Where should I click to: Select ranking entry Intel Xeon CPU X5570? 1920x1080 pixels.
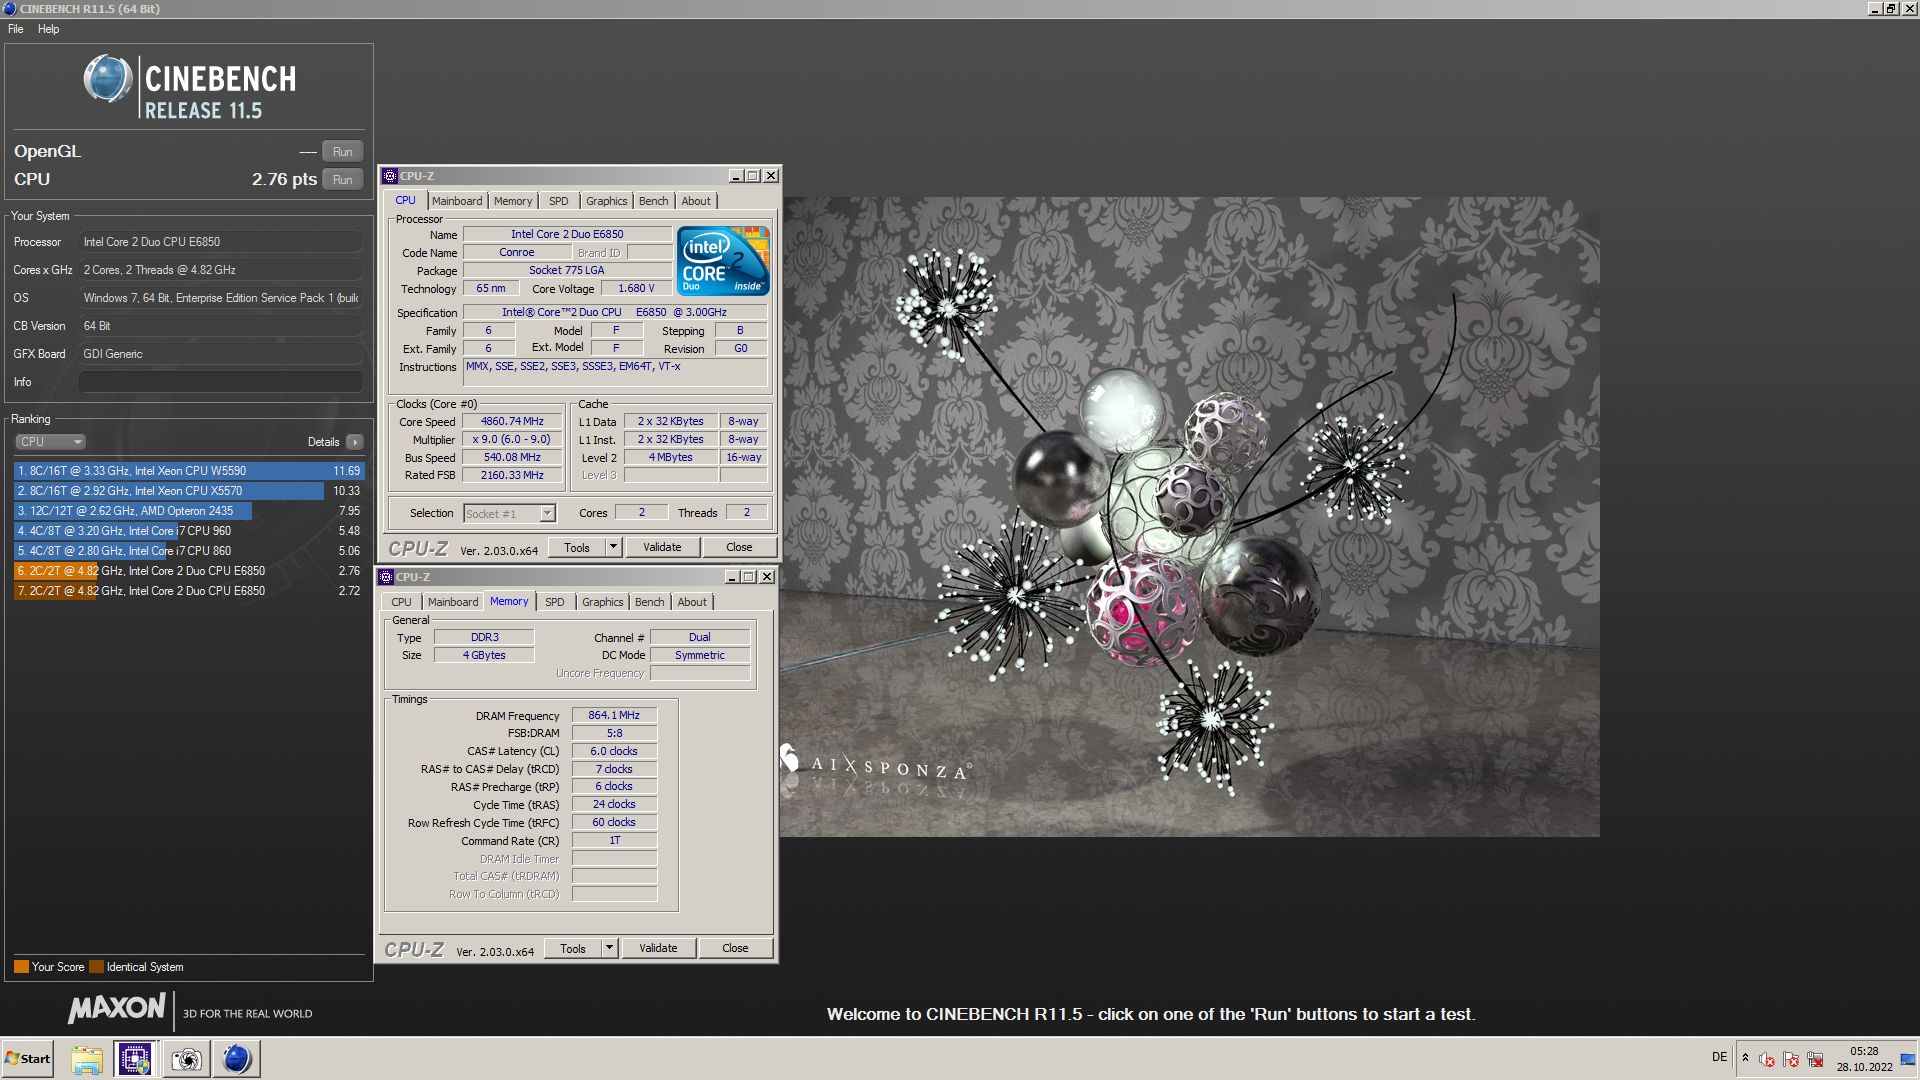[189, 491]
